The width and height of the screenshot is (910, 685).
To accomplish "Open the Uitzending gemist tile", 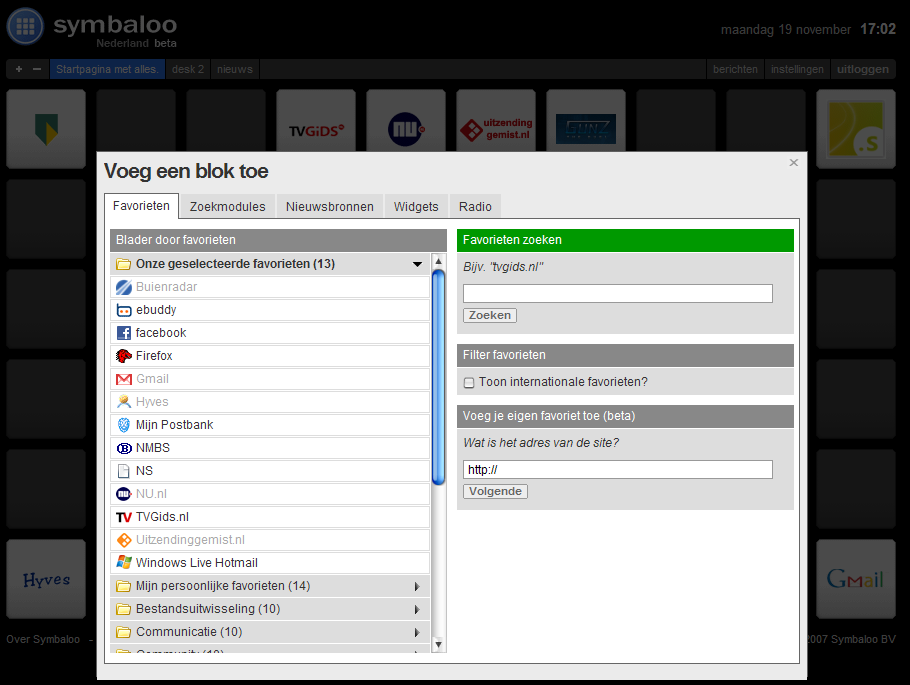I will tap(496, 121).
